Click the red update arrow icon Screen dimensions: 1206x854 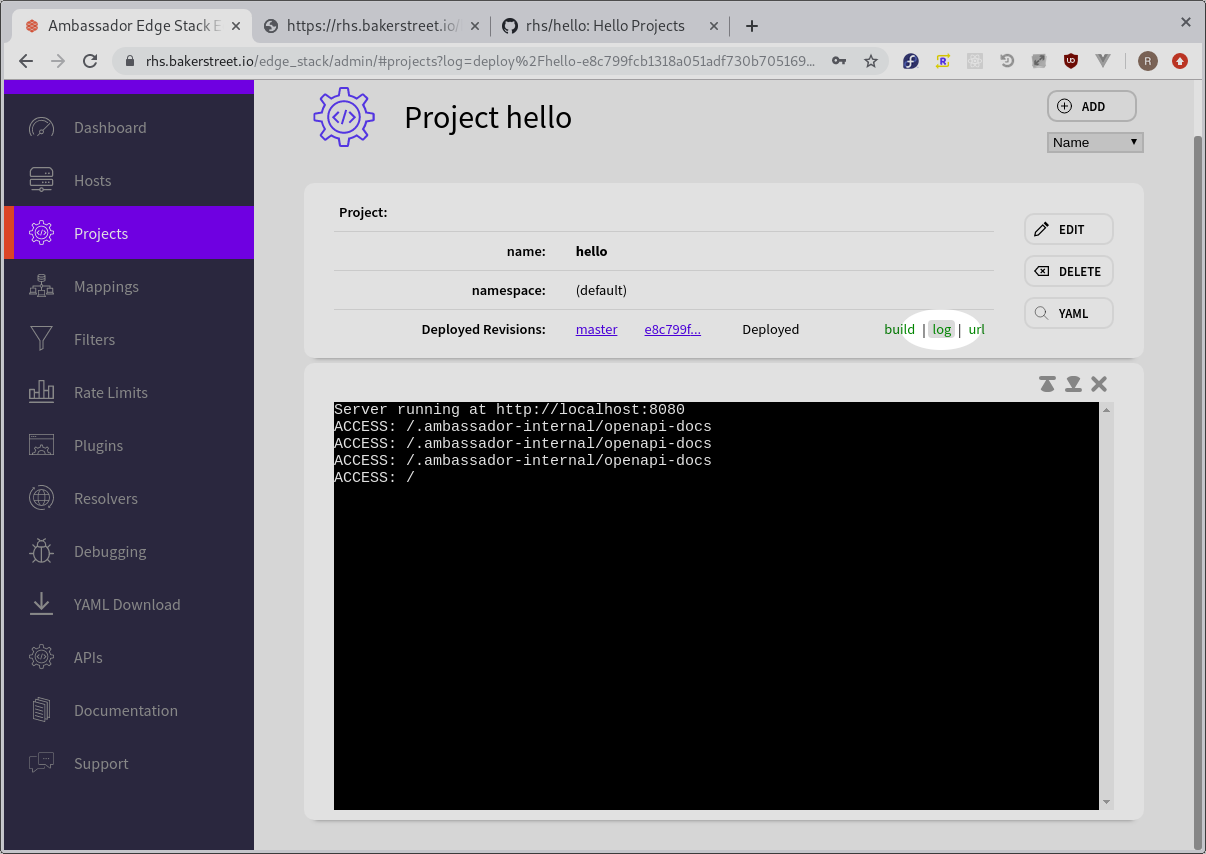click(x=1180, y=61)
